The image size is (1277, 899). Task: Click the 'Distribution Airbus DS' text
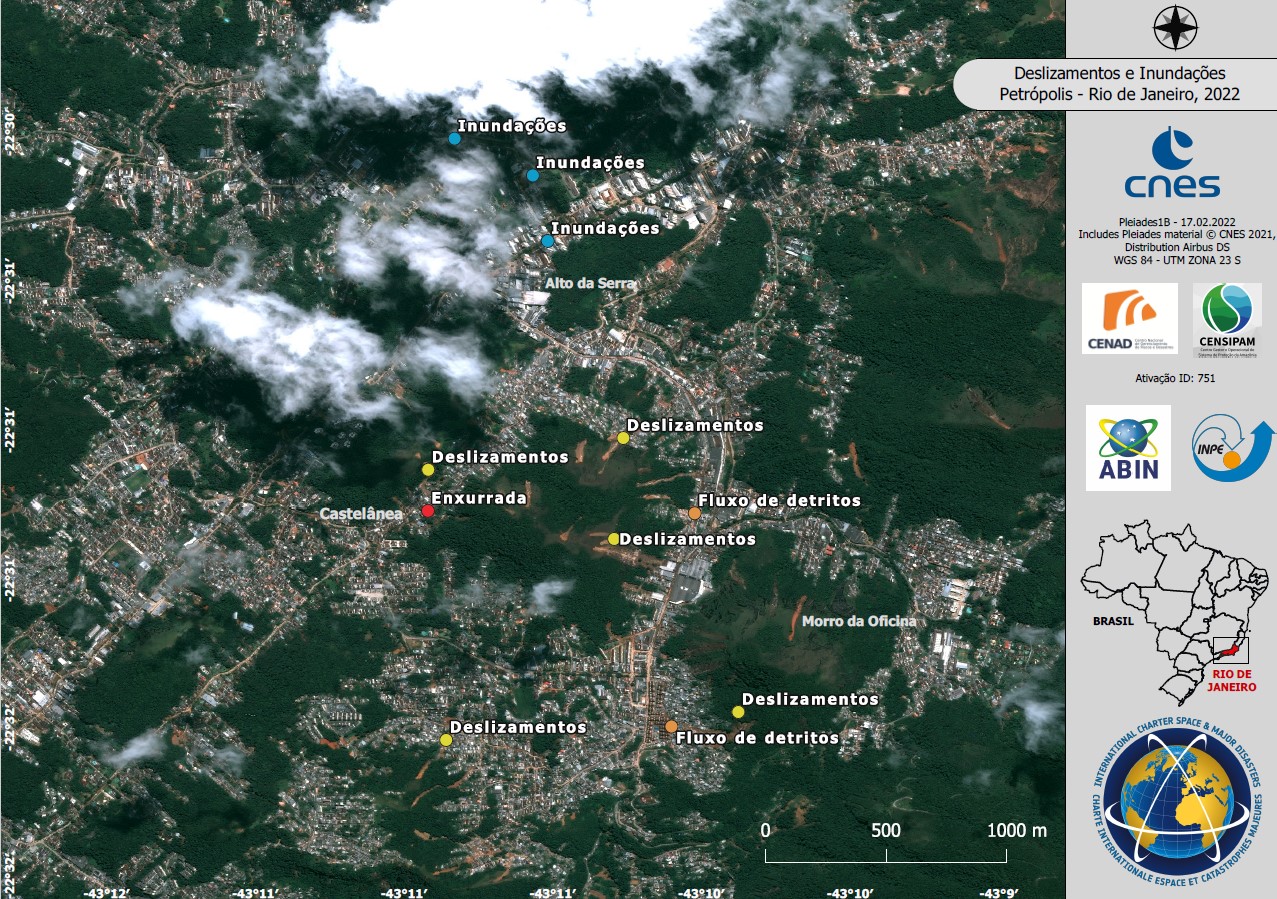1178,247
